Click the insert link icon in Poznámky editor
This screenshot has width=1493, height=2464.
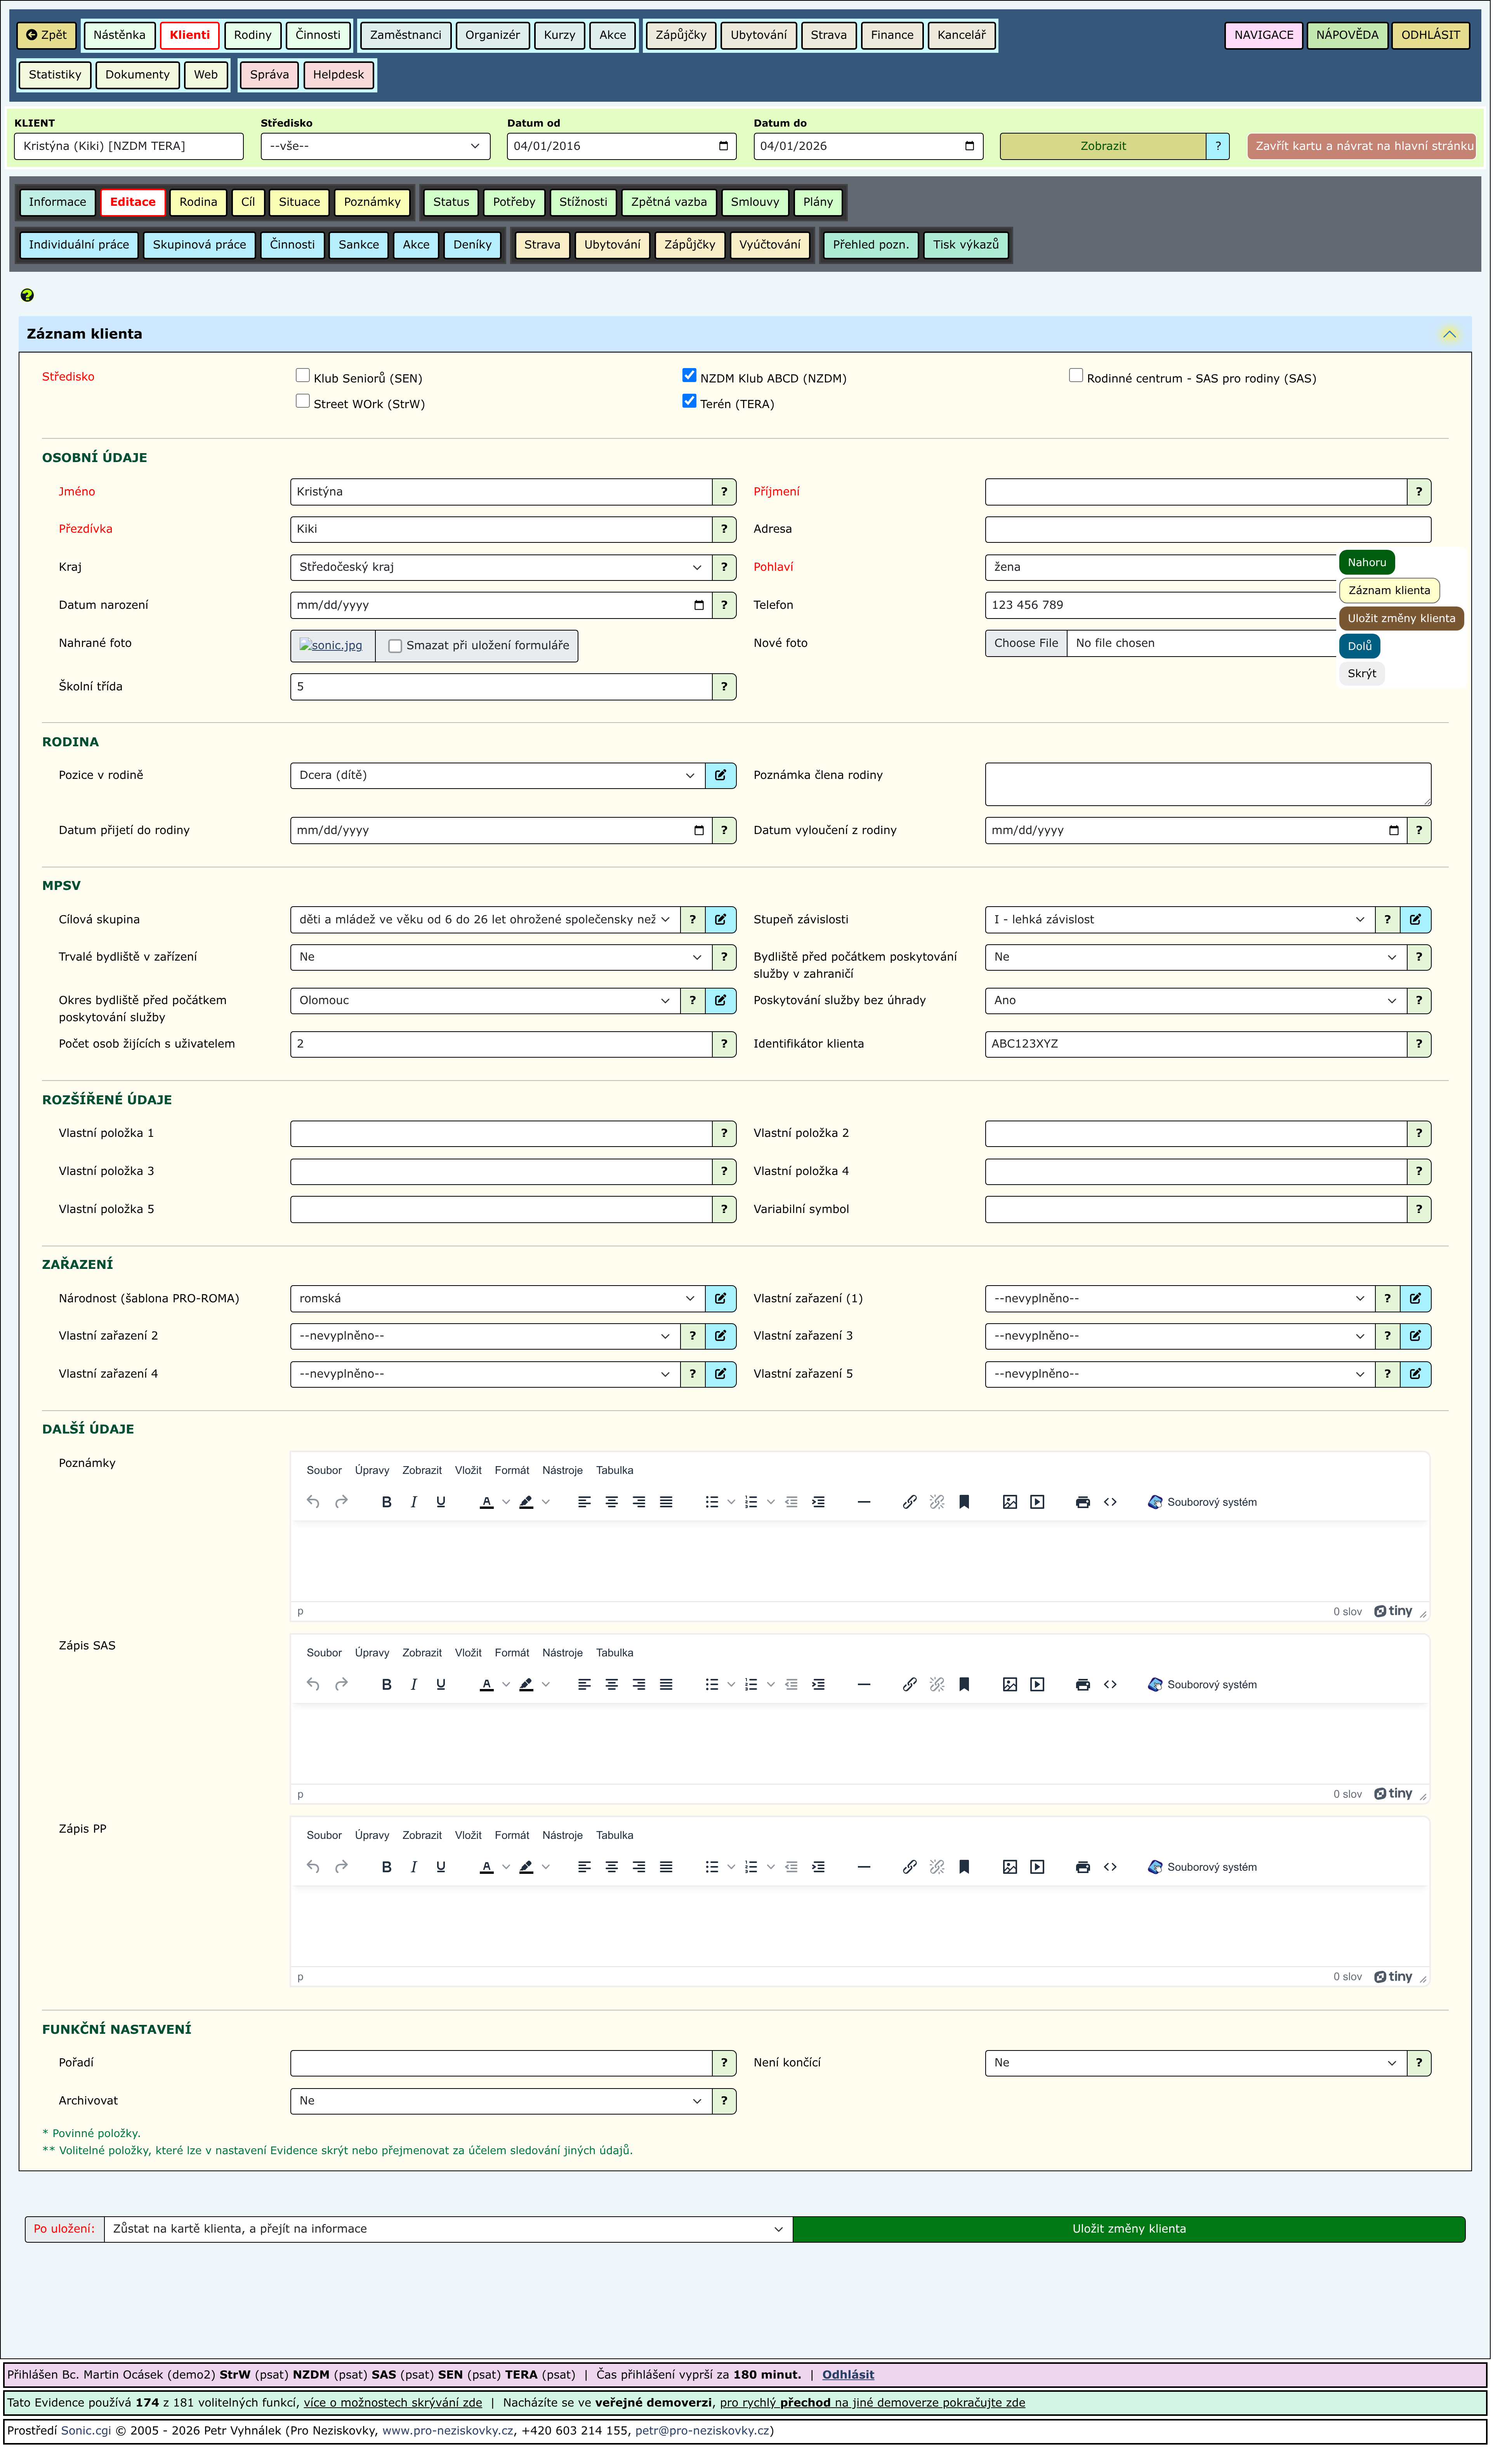[x=910, y=1502]
